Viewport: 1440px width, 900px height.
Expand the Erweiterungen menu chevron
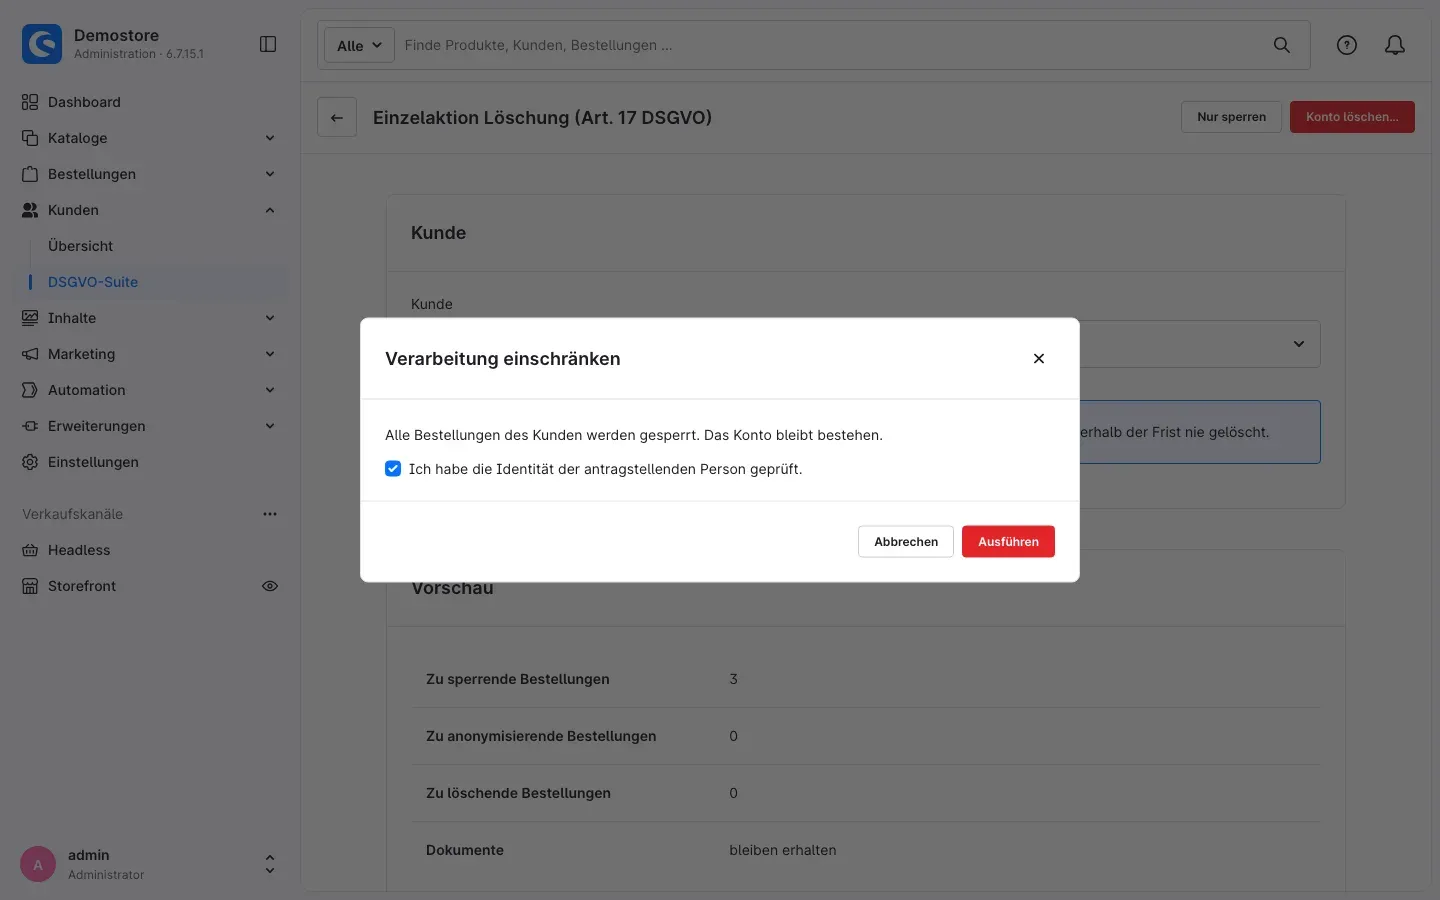[x=270, y=426]
